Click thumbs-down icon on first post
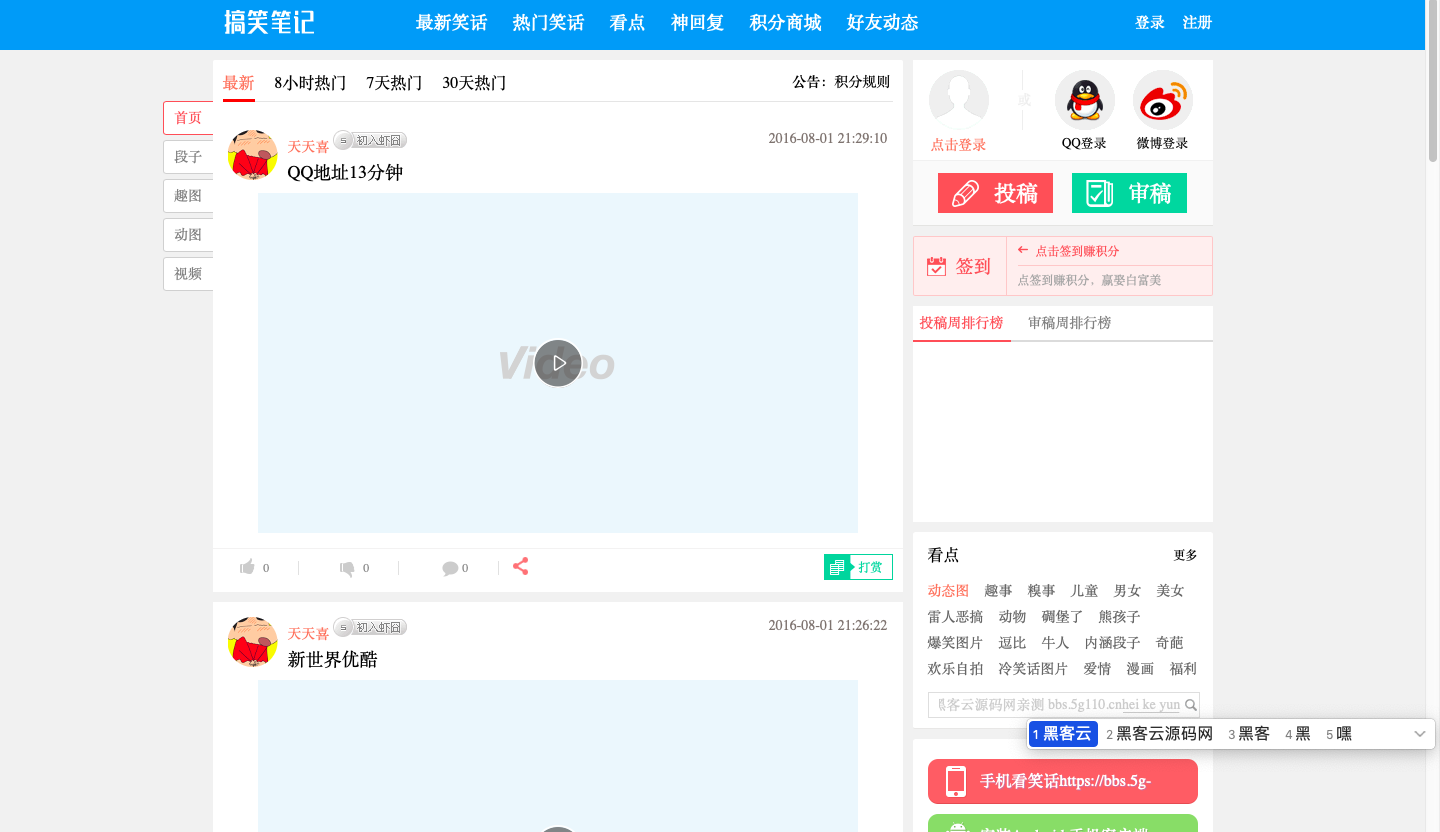 pos(347,568)
